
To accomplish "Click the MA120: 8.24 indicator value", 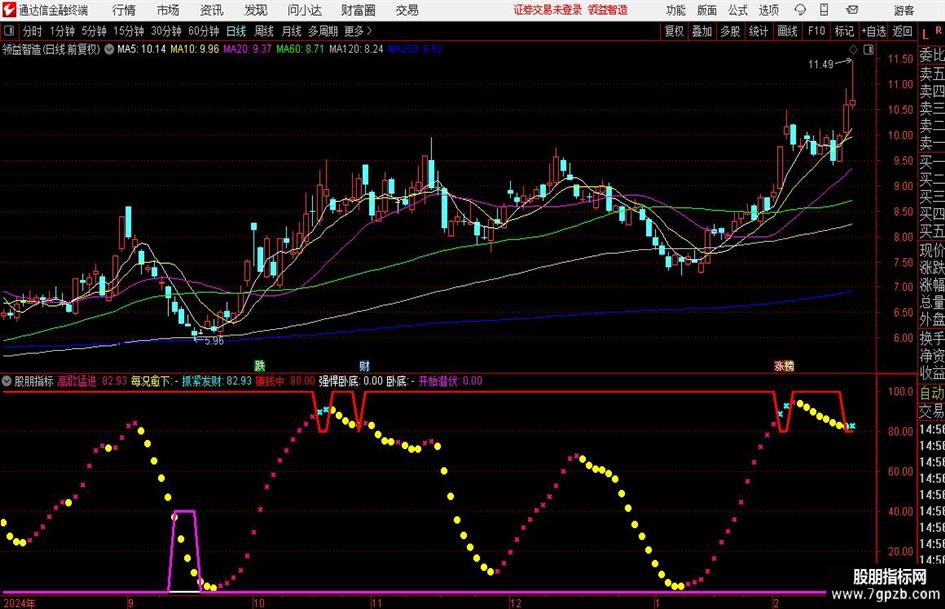I will [356, 49].
